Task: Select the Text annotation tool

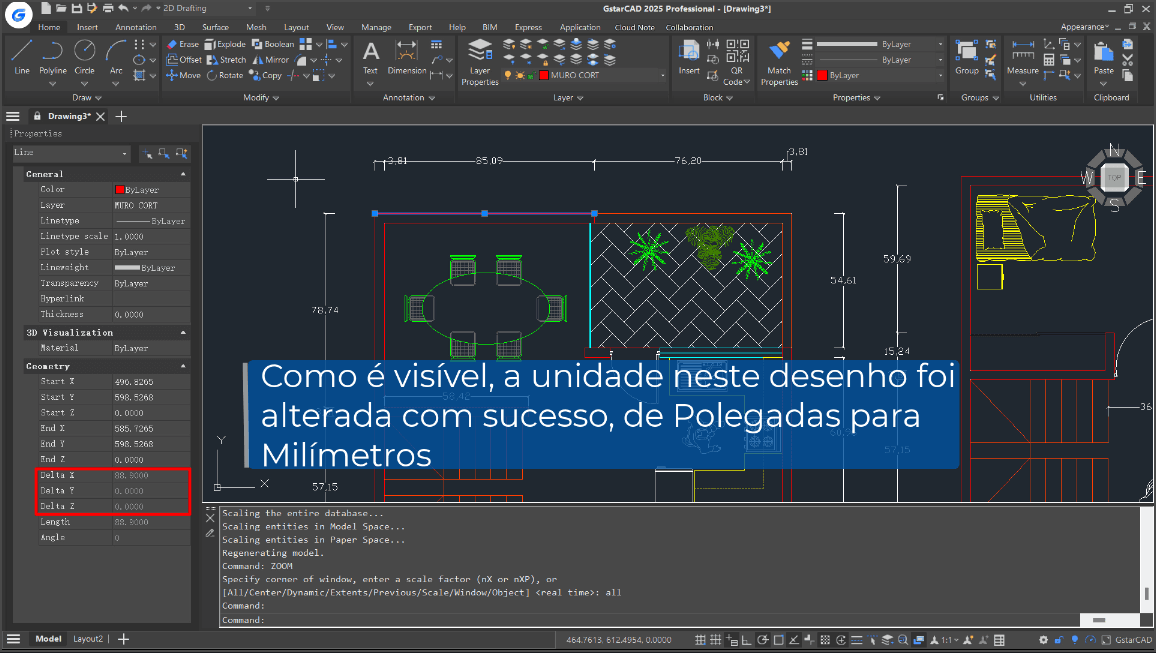Action: click(370, 57)
